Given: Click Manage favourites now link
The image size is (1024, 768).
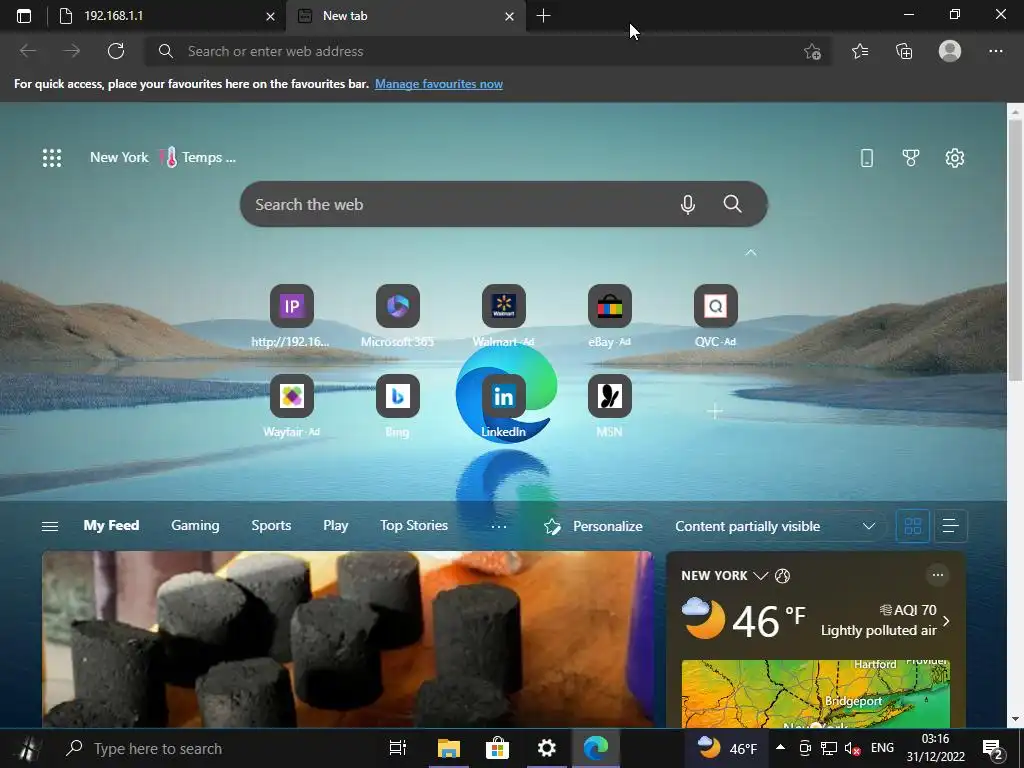Looking at the screenshot, I should pos(439,84).
